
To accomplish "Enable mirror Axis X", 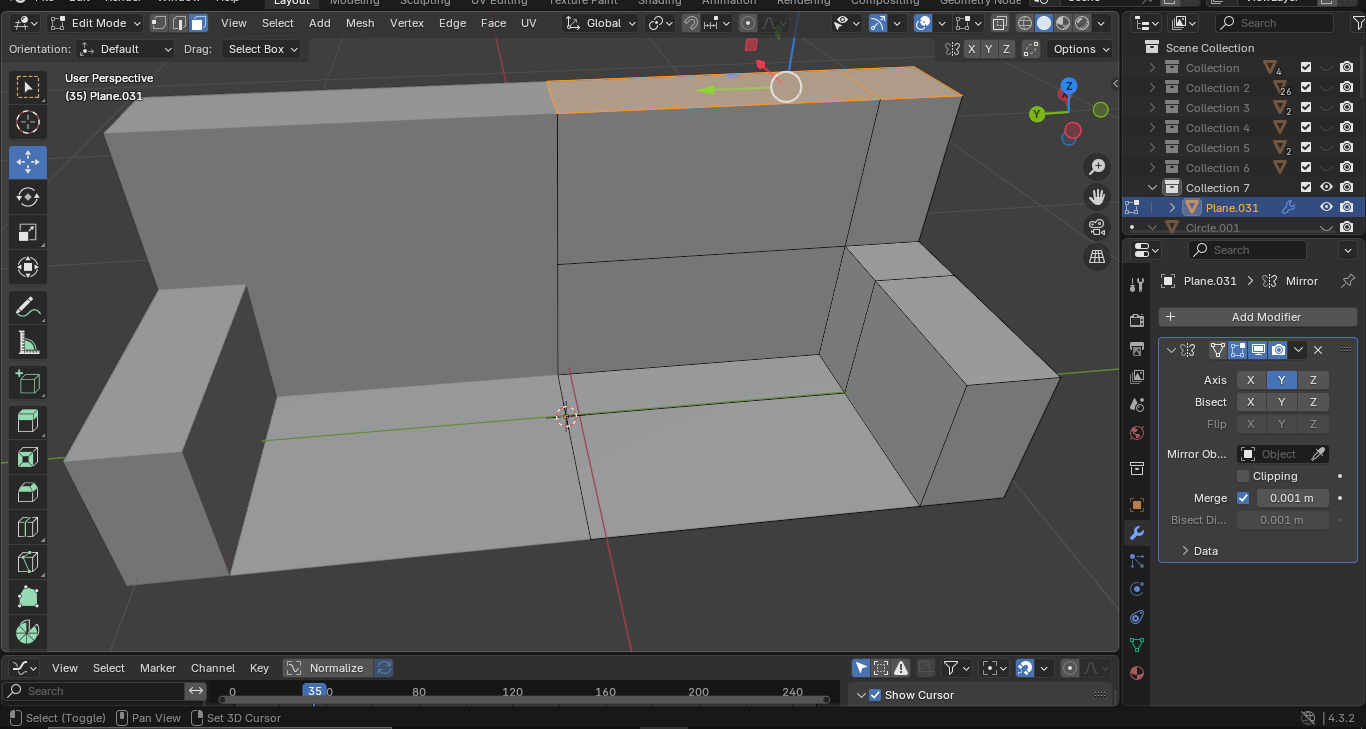I will [1250, 380].
